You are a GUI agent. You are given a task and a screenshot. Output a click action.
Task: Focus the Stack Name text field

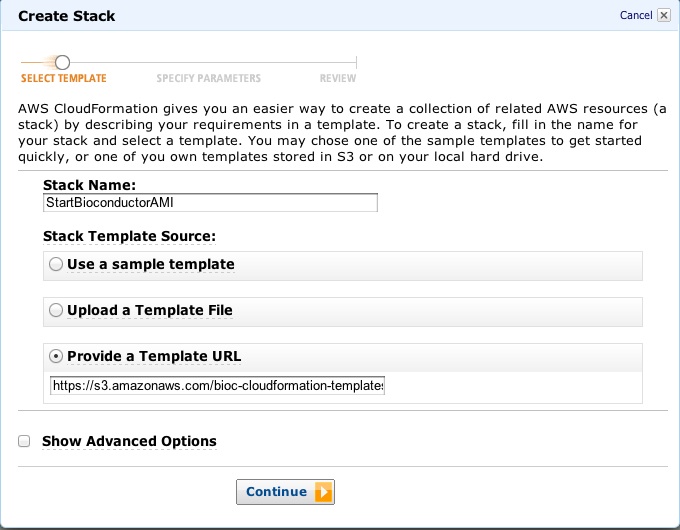click(210, 203)
